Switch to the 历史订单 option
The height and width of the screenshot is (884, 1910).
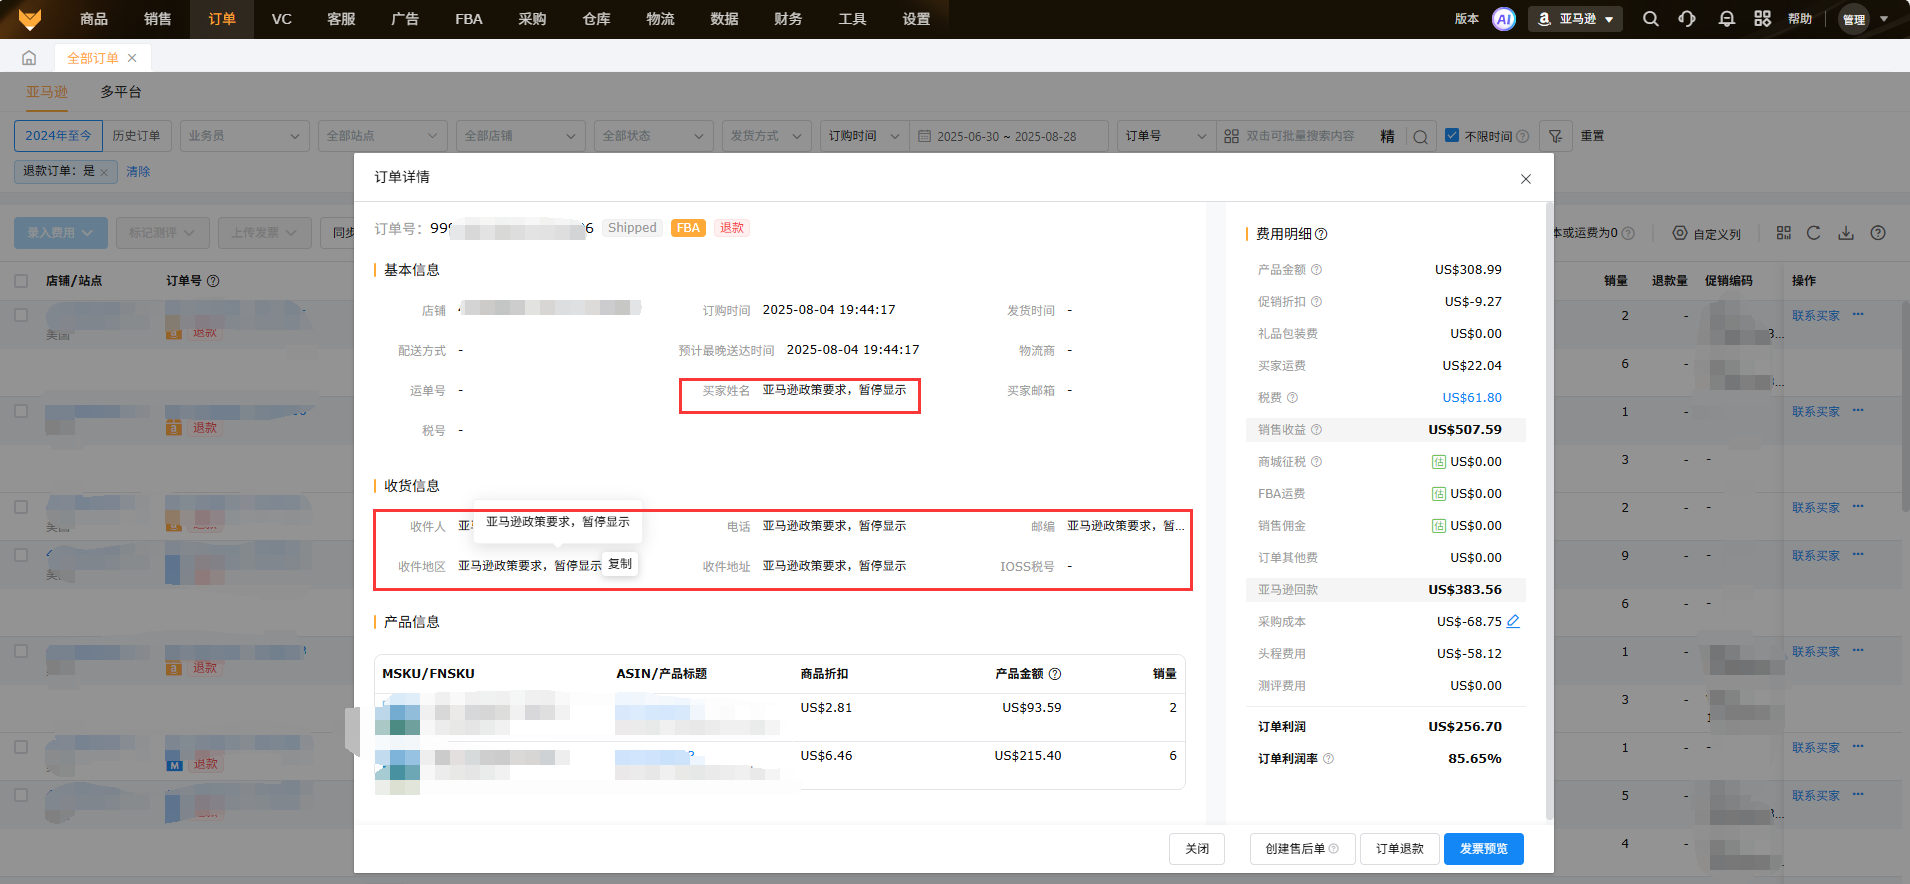[136, 136]
